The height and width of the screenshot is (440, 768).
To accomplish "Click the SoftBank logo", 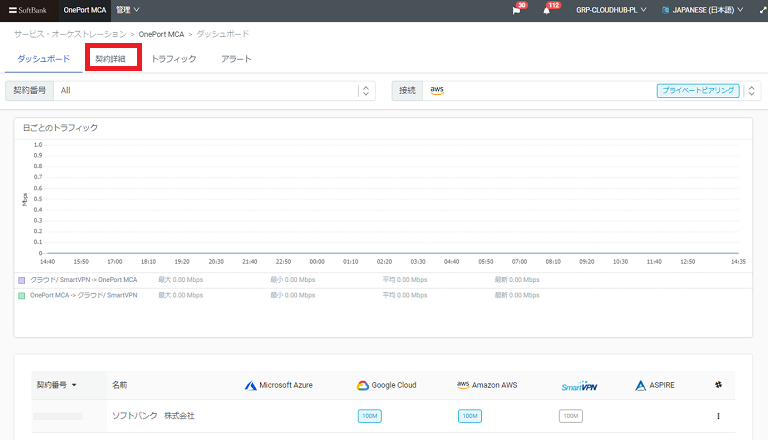I will point(27,10).
